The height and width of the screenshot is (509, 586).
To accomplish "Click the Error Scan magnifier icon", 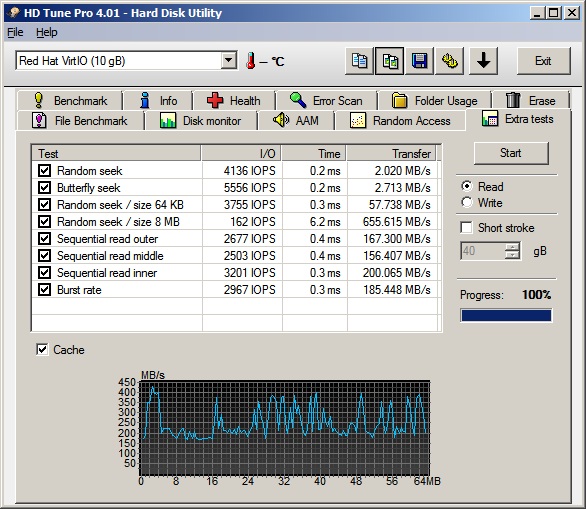I will [298, 100].
